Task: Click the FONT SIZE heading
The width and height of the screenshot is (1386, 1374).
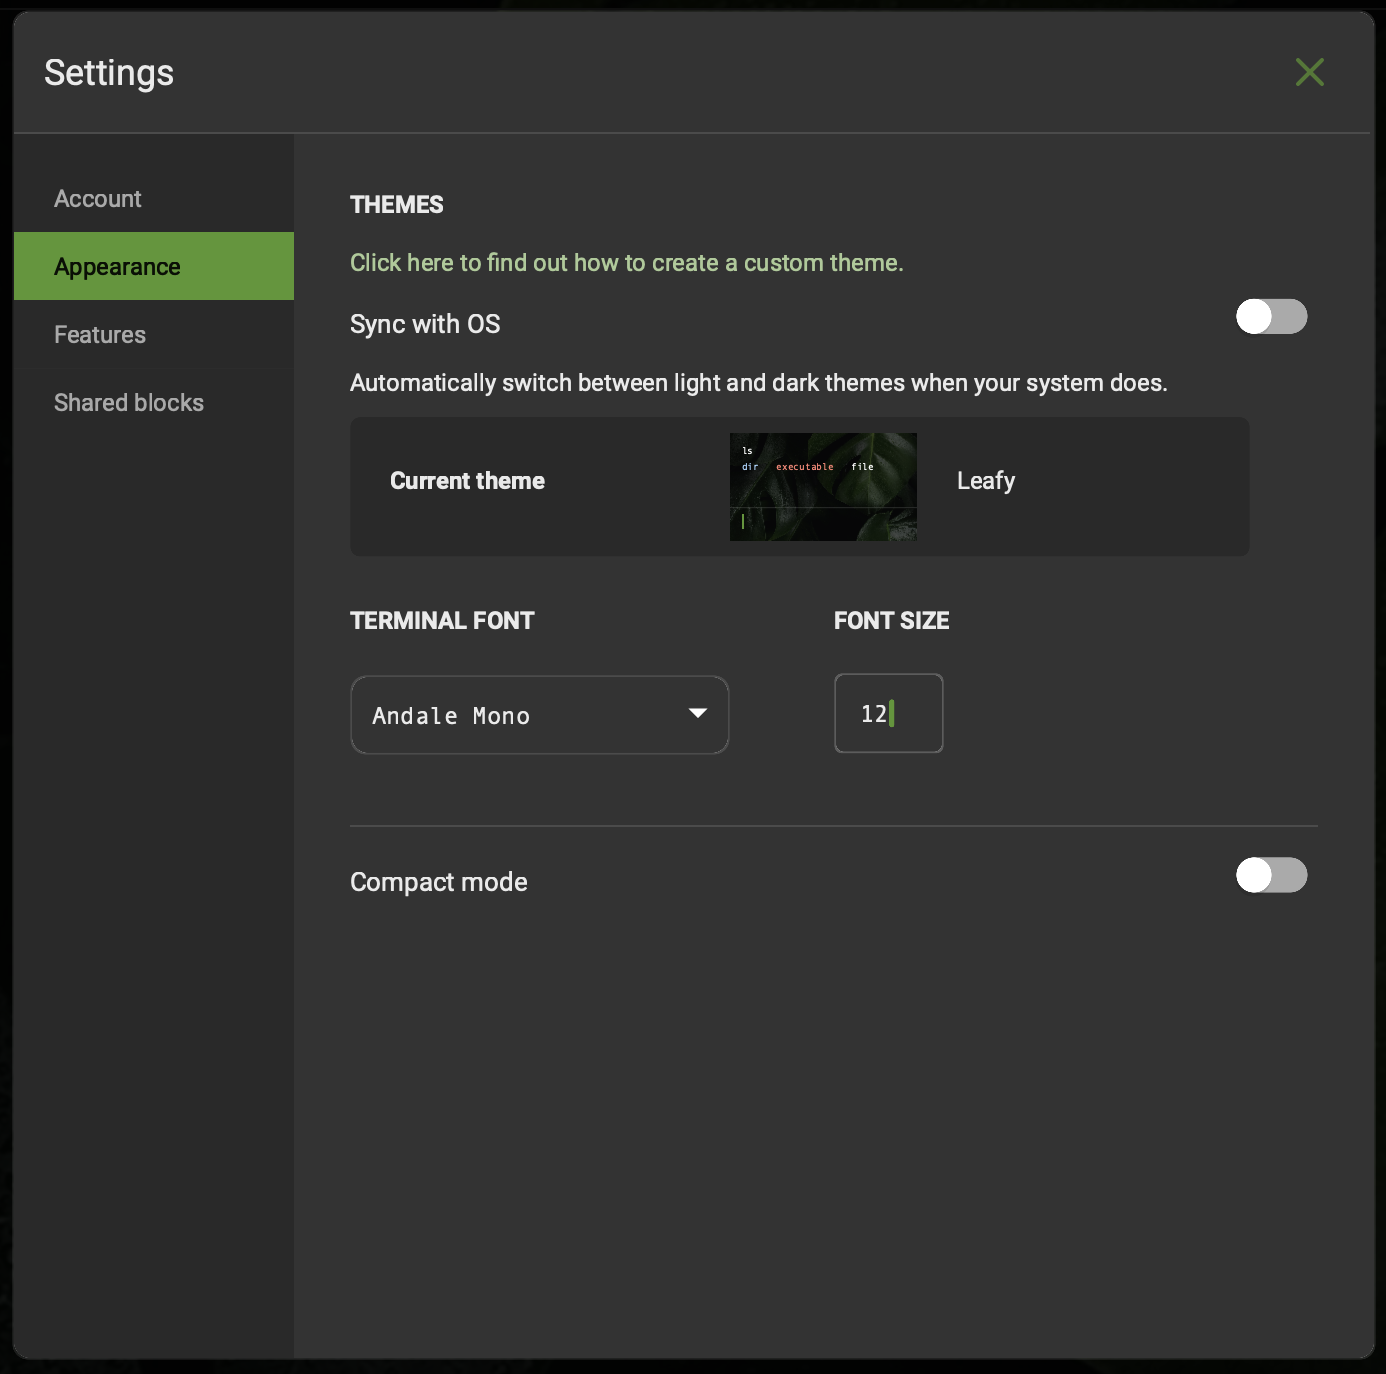Action: pos(891,621)
